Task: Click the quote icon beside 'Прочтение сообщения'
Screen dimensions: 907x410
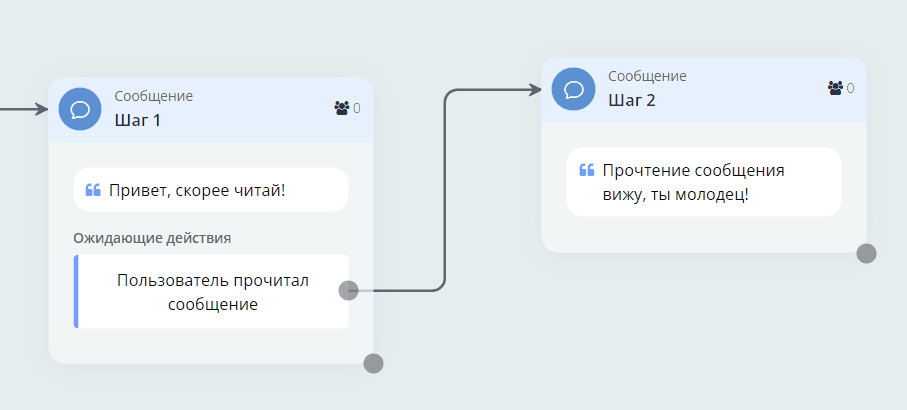Action: [587, 170]
